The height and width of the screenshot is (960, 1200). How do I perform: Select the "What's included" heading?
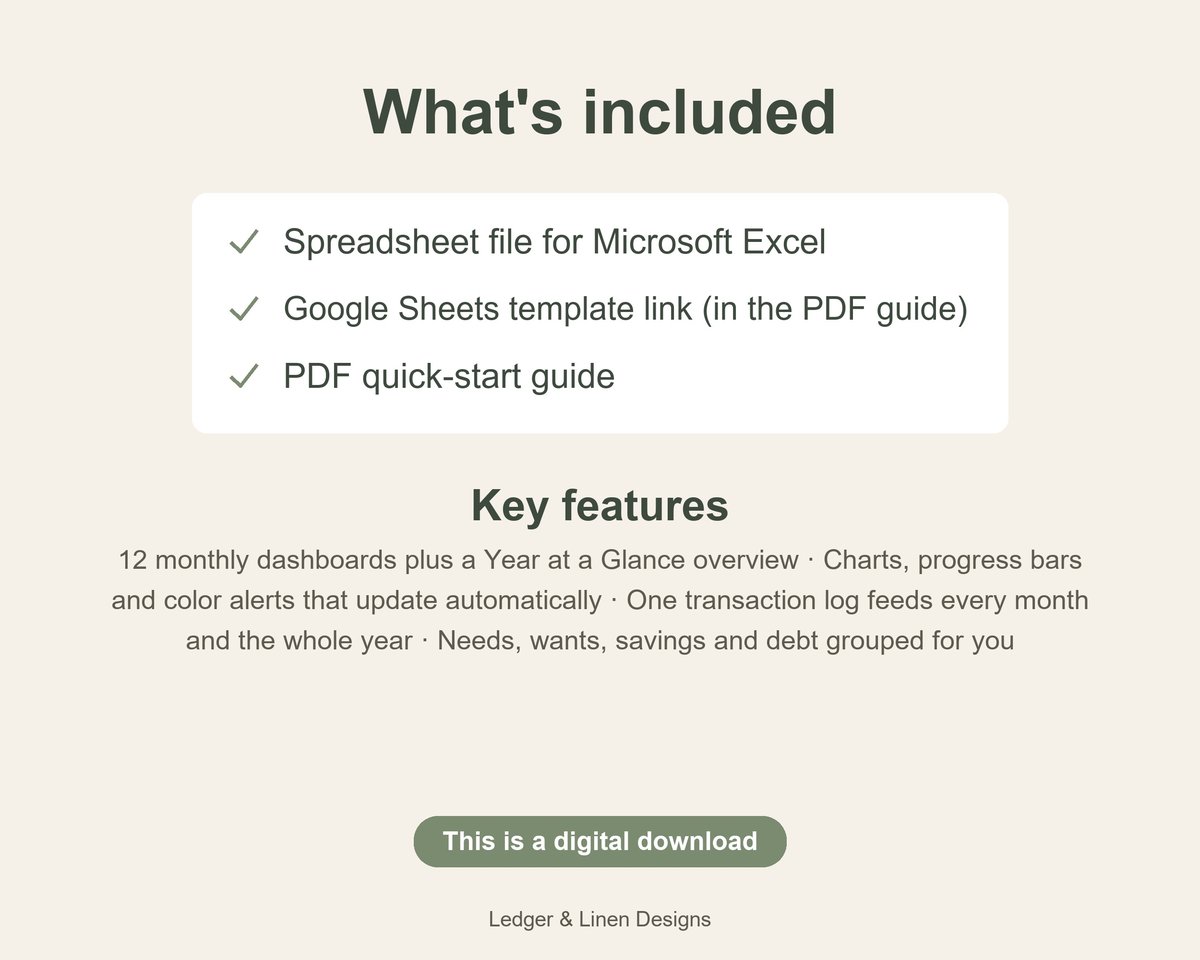point(599,111)
